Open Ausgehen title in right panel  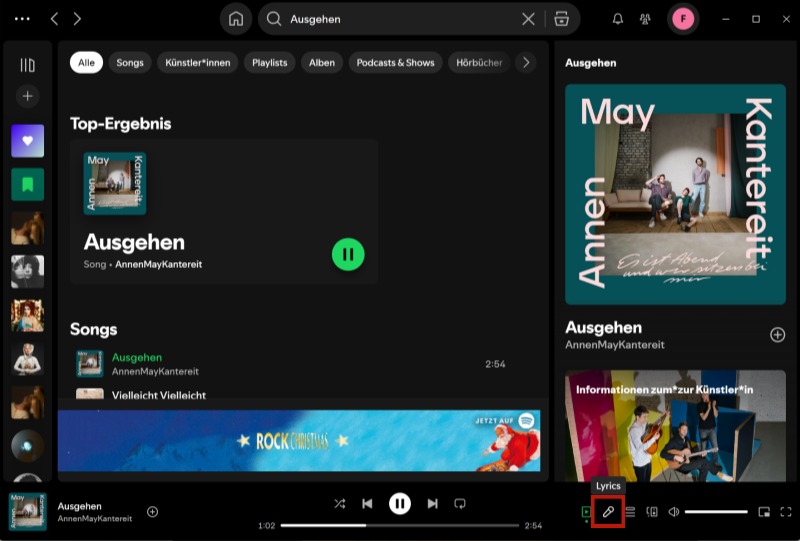pos(604,328)
